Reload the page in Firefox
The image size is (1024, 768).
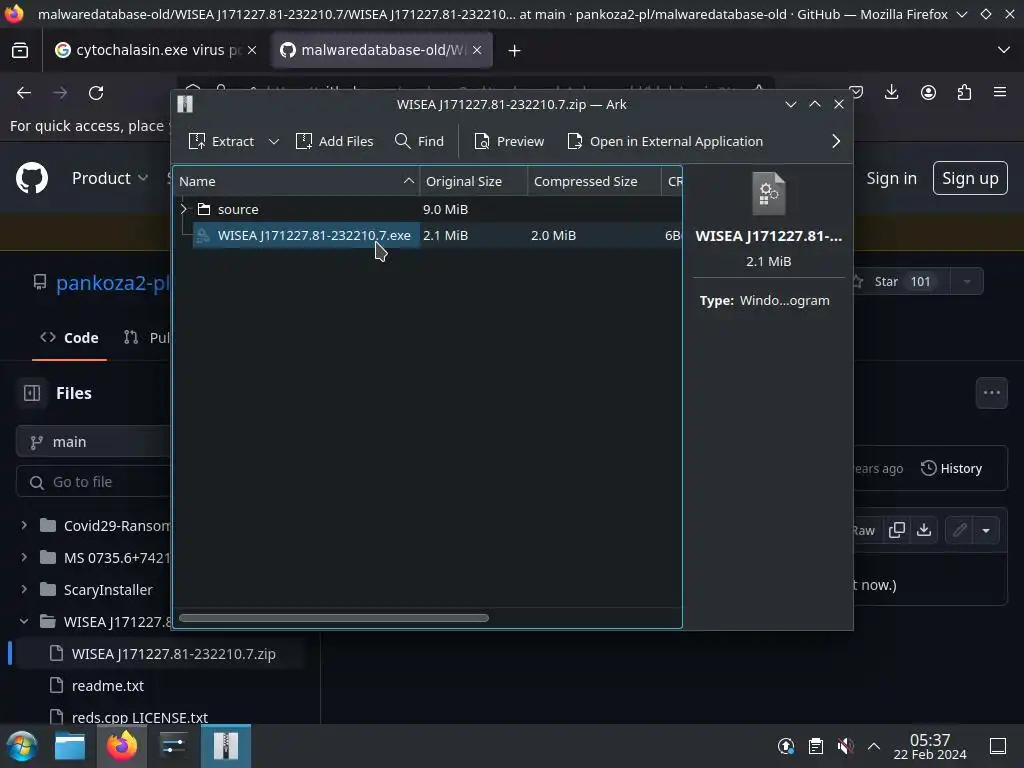[96, 93]
